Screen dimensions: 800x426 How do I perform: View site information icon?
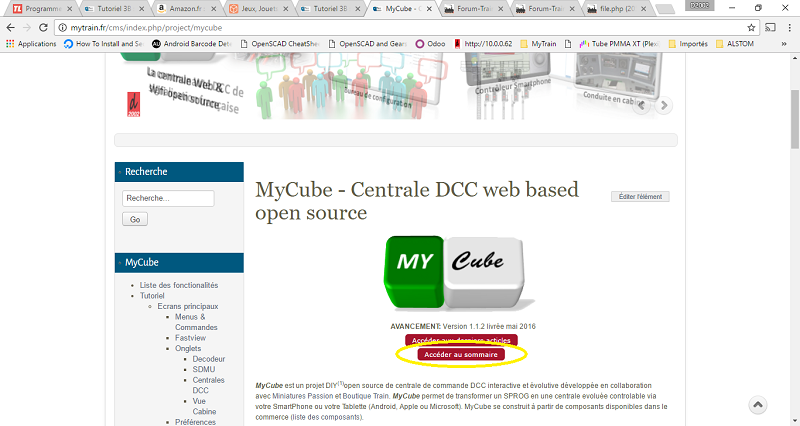[x=62, y=28]
